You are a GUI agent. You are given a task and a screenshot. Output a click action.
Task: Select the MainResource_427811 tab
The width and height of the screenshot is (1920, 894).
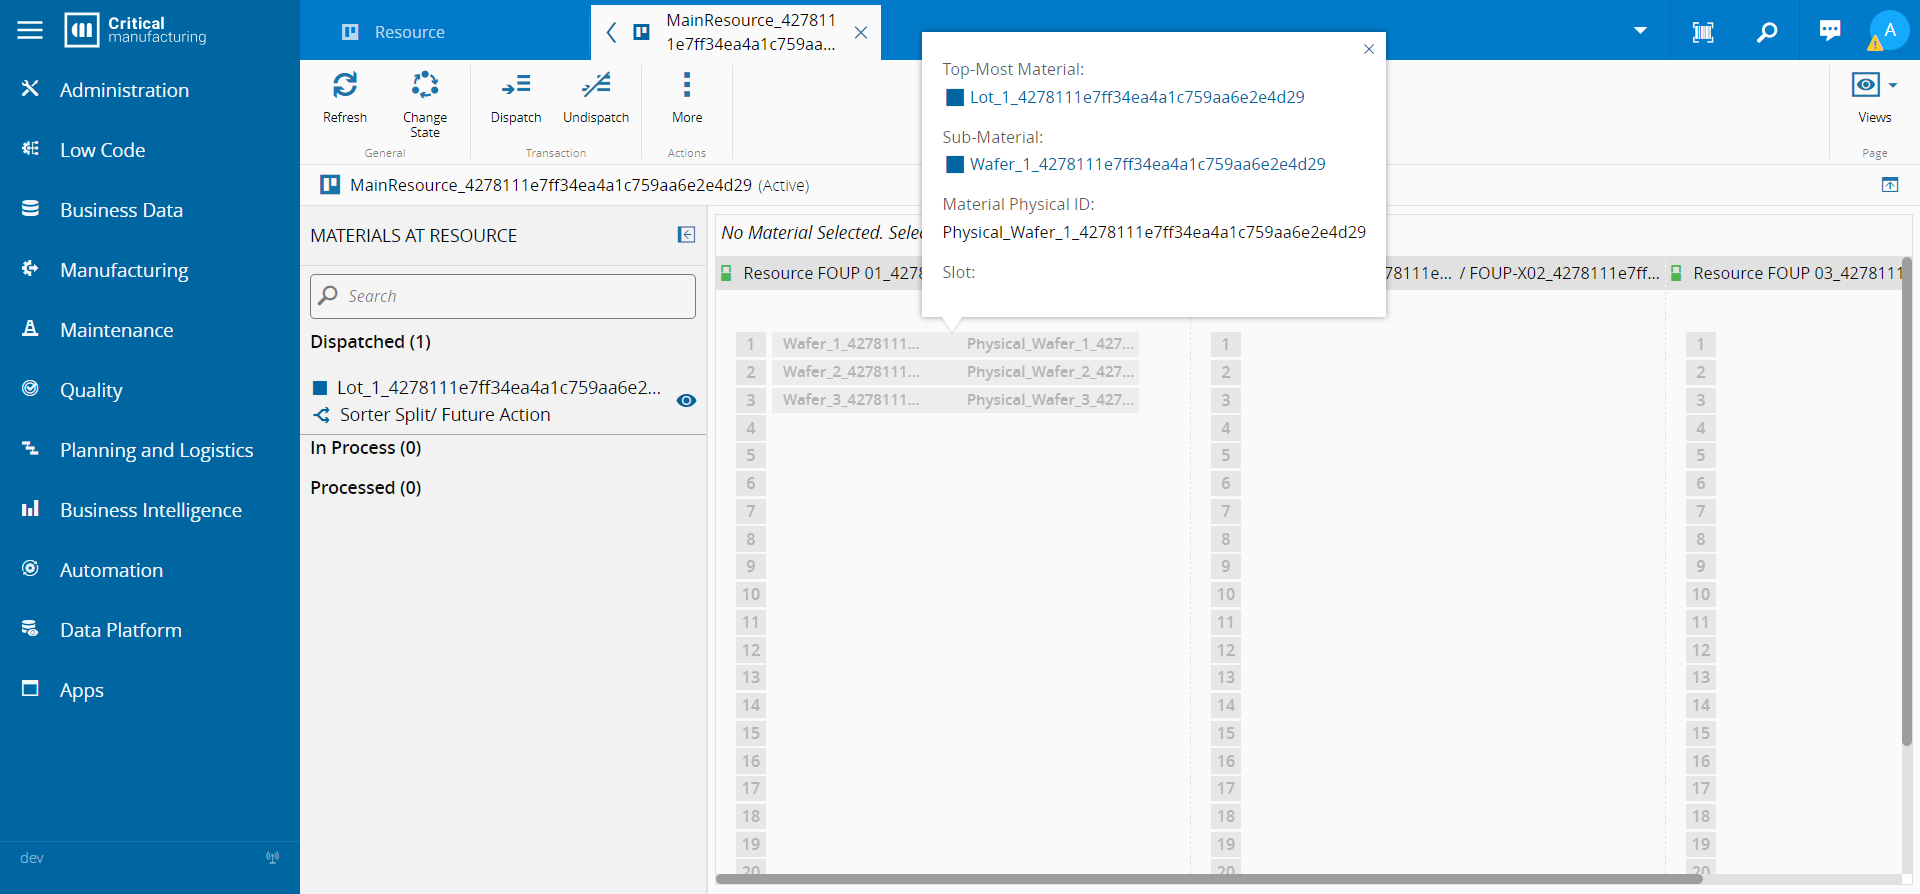(x=750, y=32)
